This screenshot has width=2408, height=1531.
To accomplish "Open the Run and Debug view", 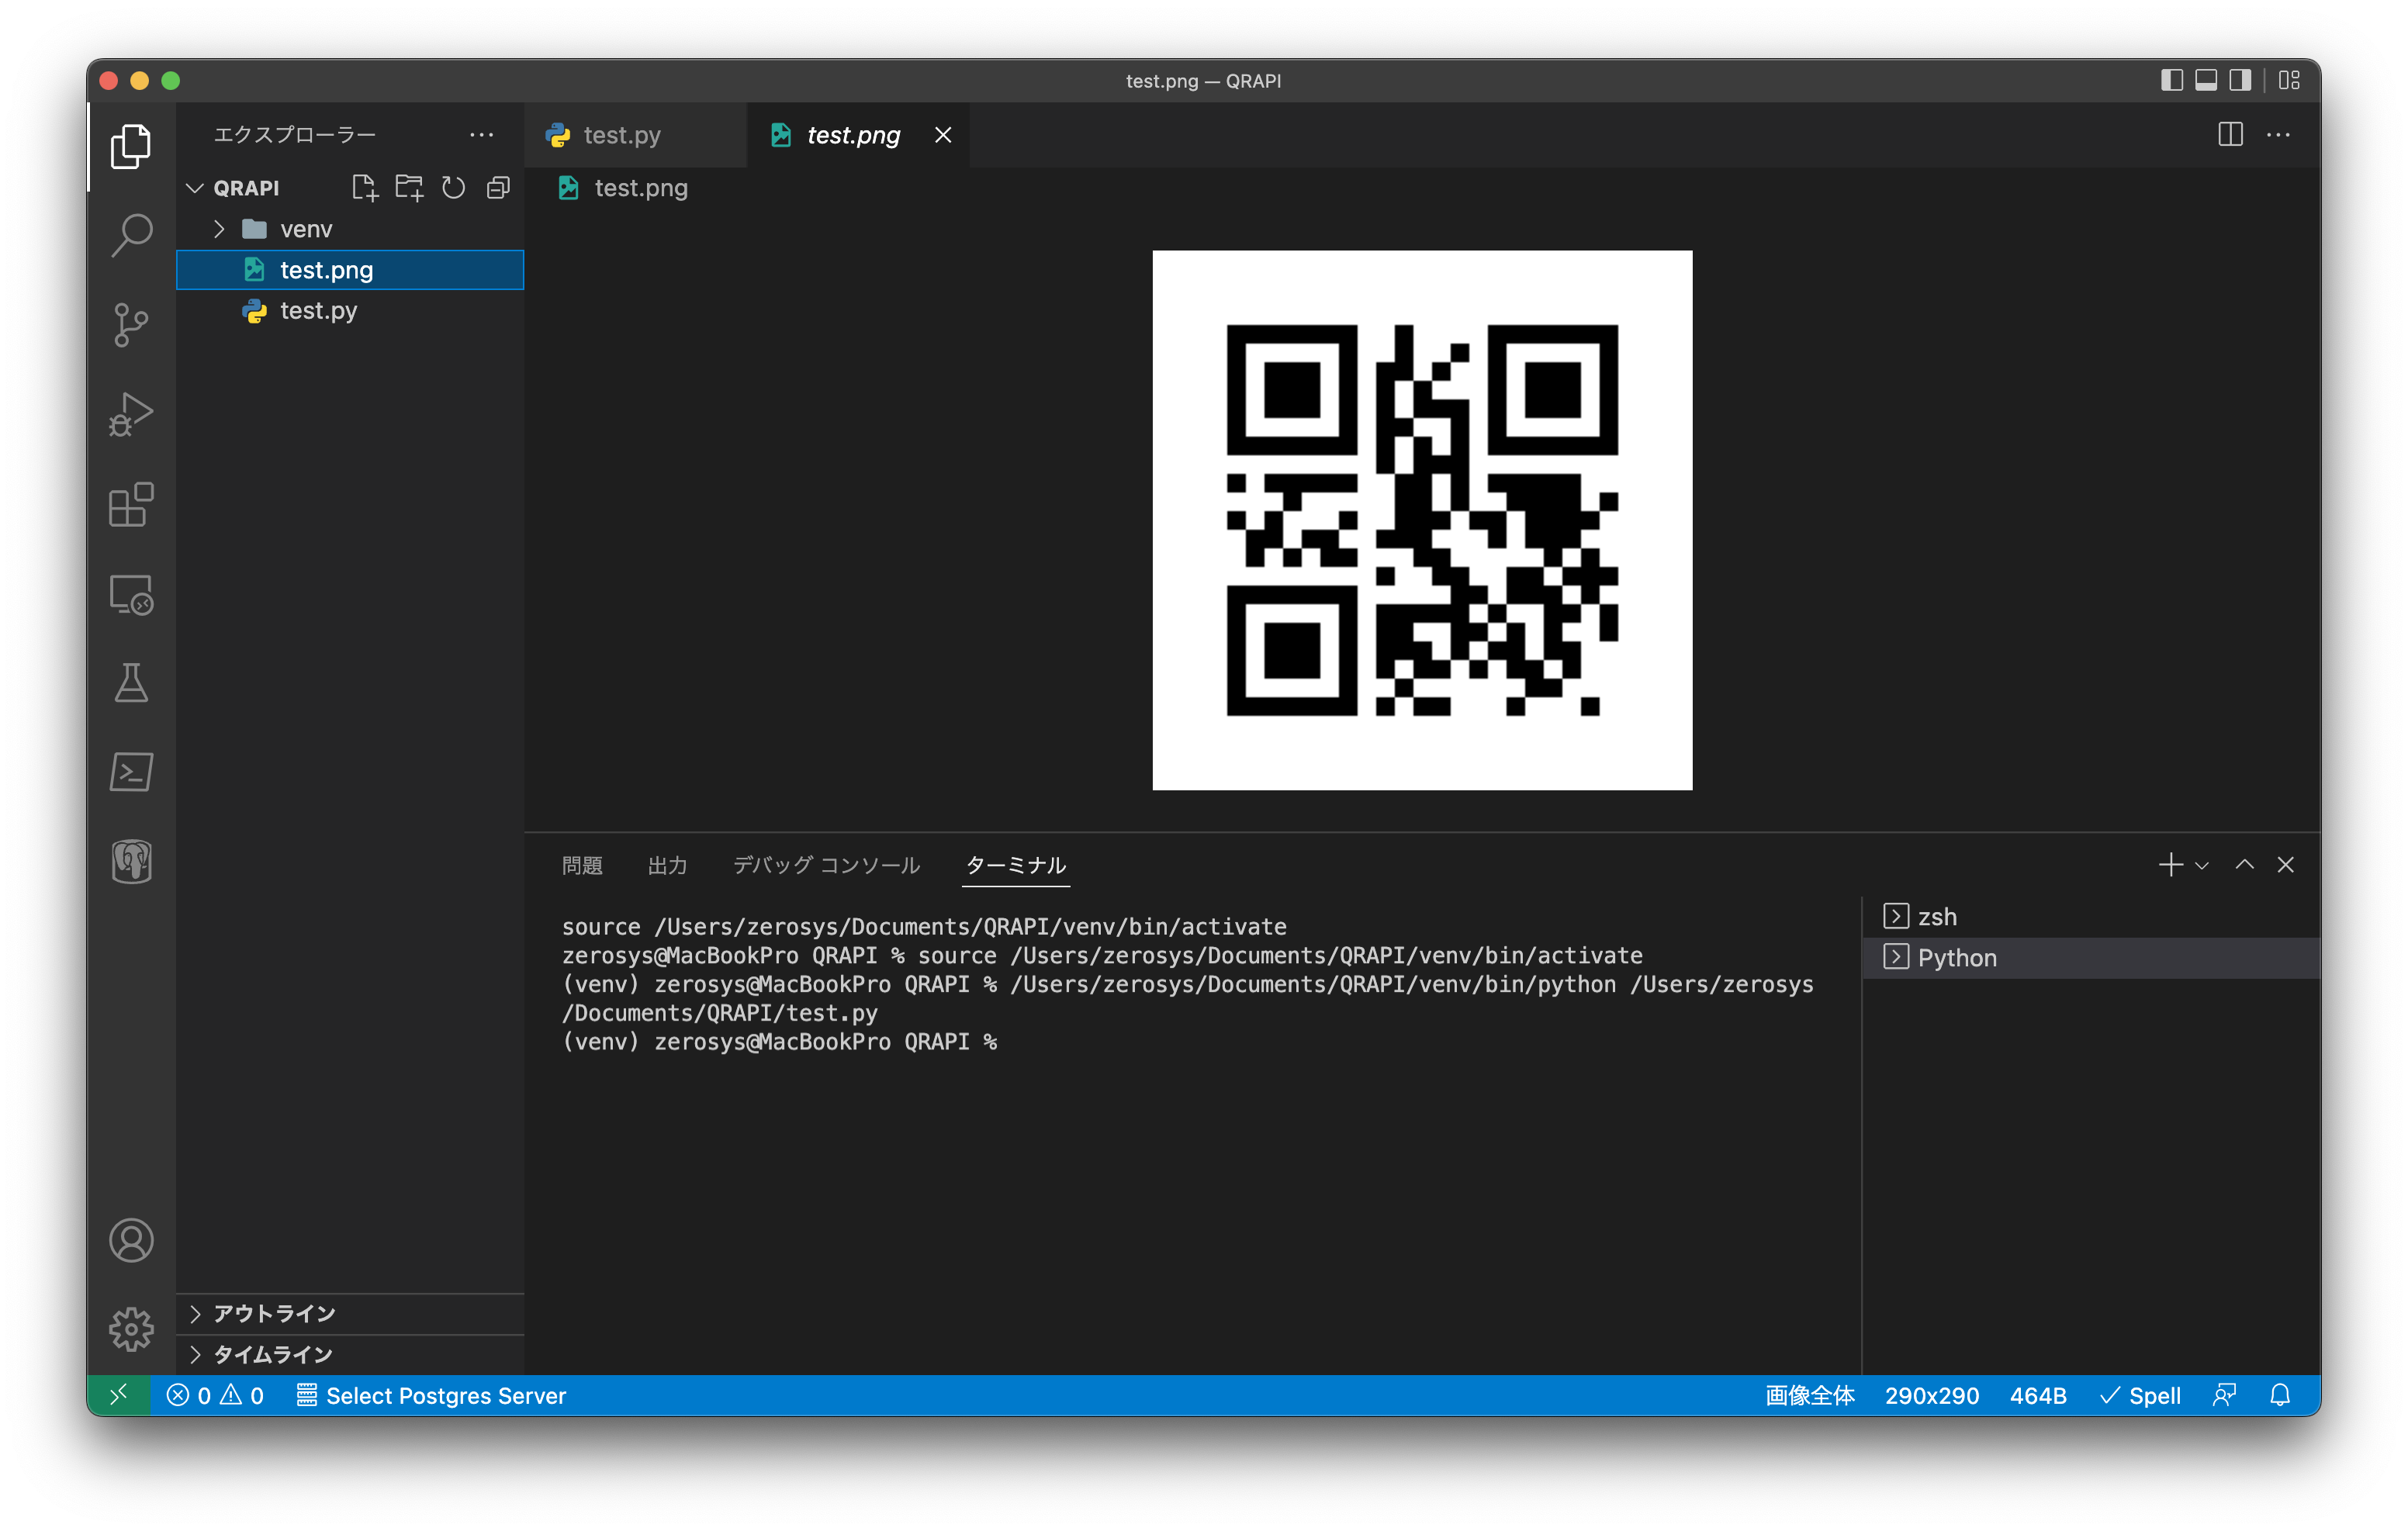I will 131,414.
